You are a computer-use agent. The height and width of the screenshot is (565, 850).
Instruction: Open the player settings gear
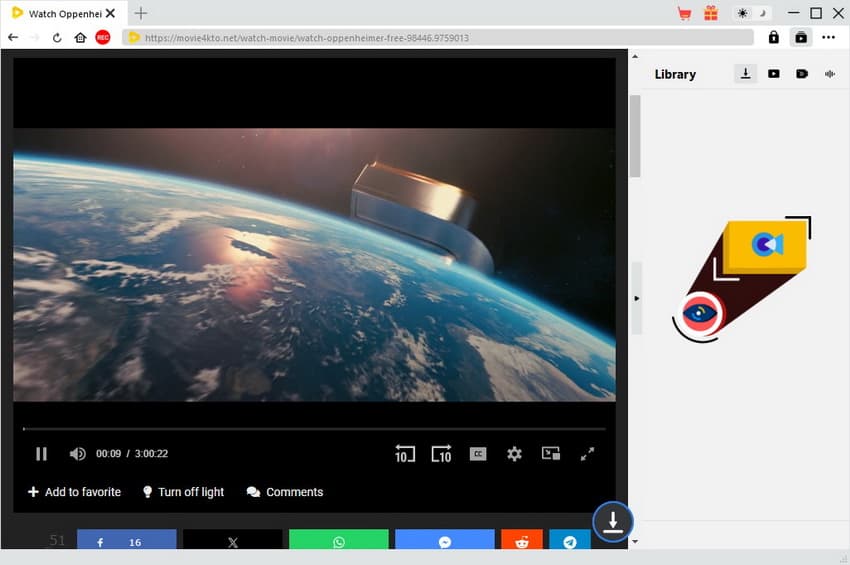514,454
